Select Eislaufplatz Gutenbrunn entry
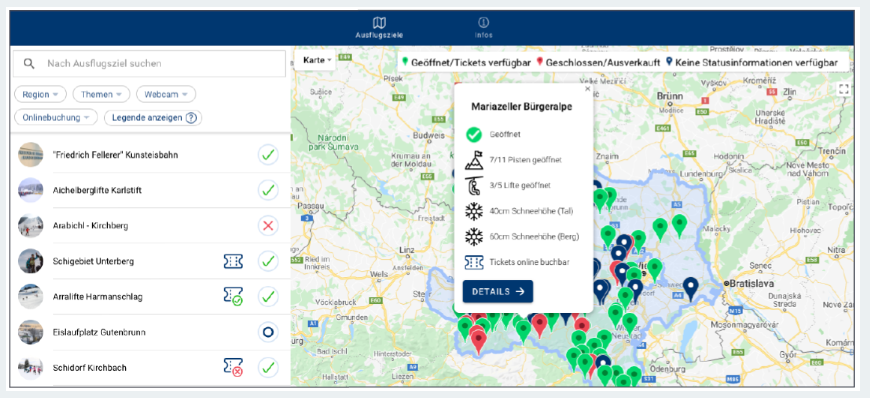Image resolution: width=870 pixels, height=398 pixels. (x=150, y=332)
